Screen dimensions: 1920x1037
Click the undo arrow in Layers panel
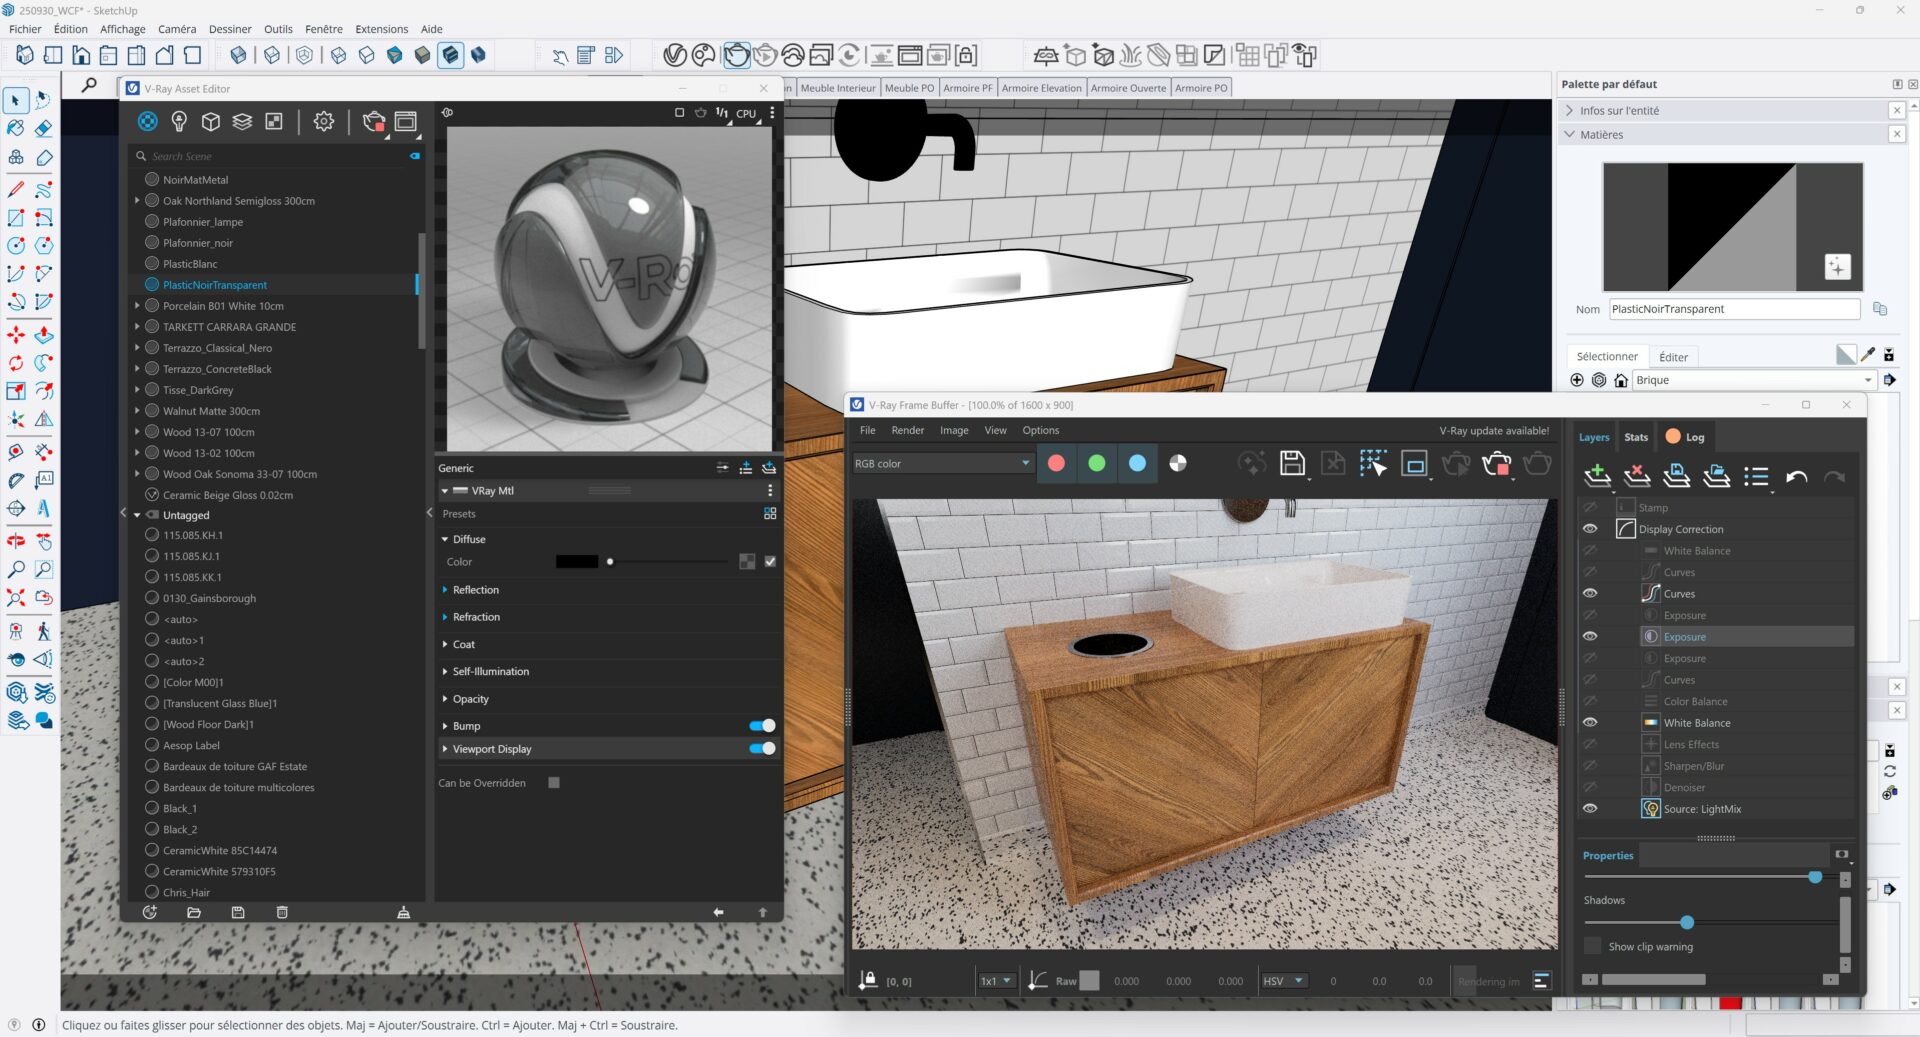(x=1796, y=477)
